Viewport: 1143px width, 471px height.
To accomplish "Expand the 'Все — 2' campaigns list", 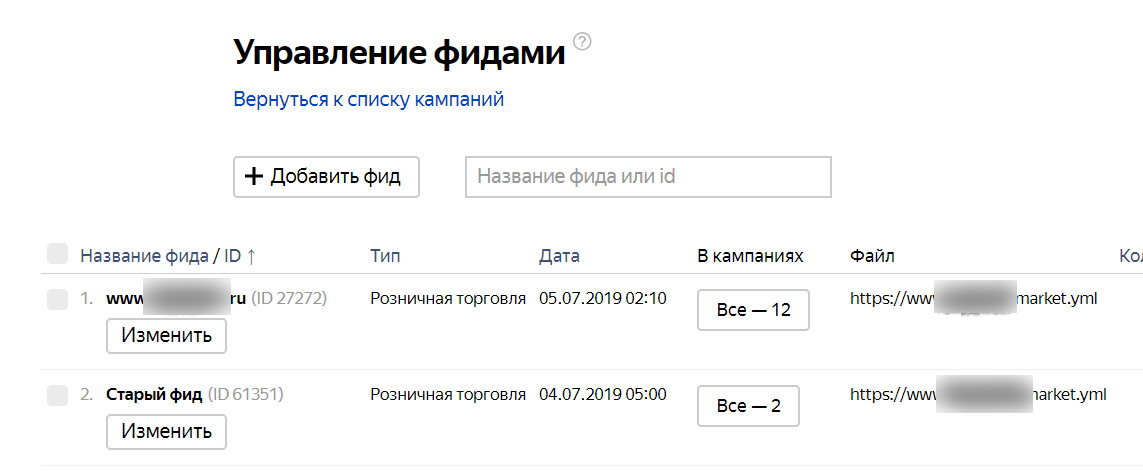I will 748,406.
